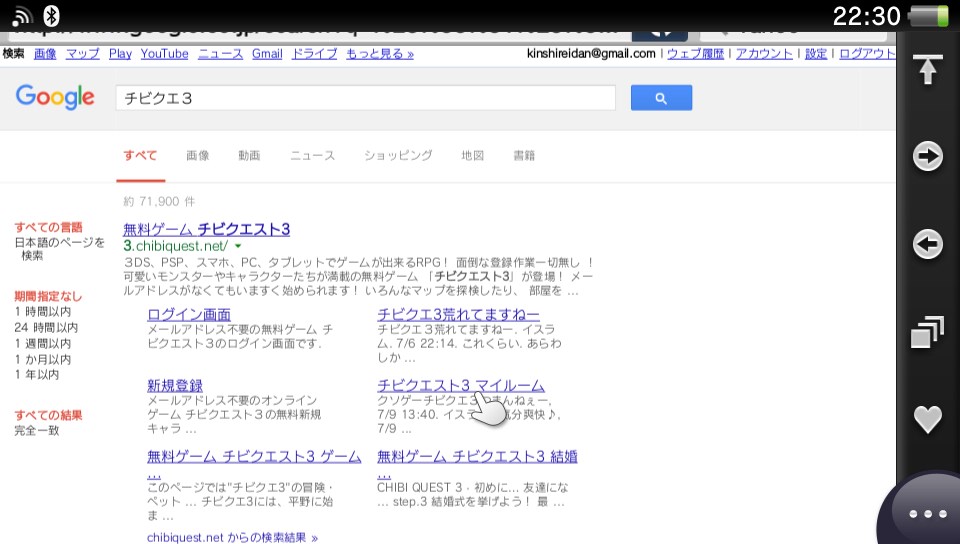
Task: Open result 無料ゲーム チビクエスト3
Action: coord(206,229)
